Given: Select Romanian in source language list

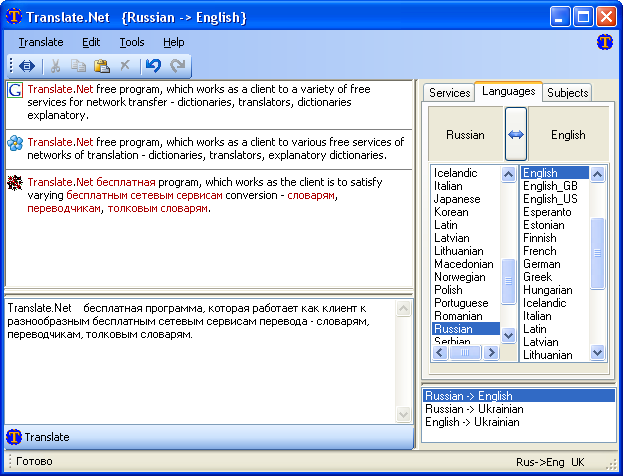Looking at the screenshot, I should coord(466,316).
